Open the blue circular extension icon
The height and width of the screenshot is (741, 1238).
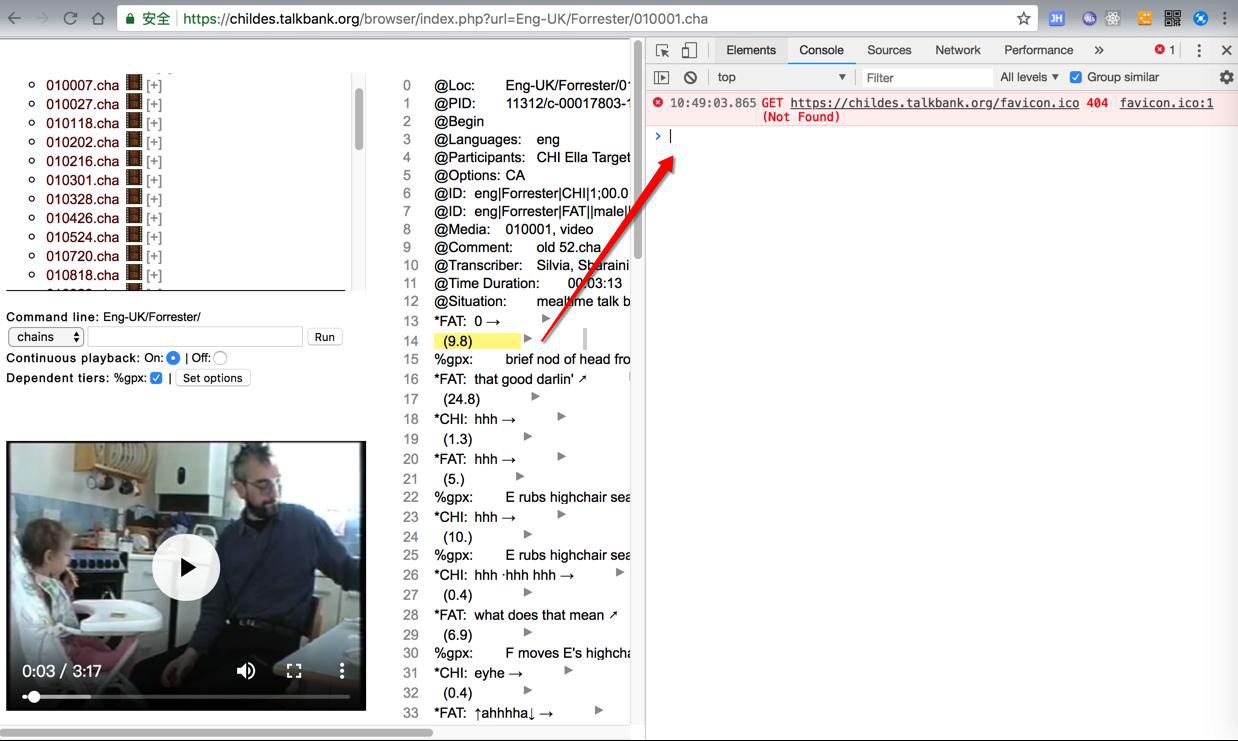click(x=1200, y=18)
